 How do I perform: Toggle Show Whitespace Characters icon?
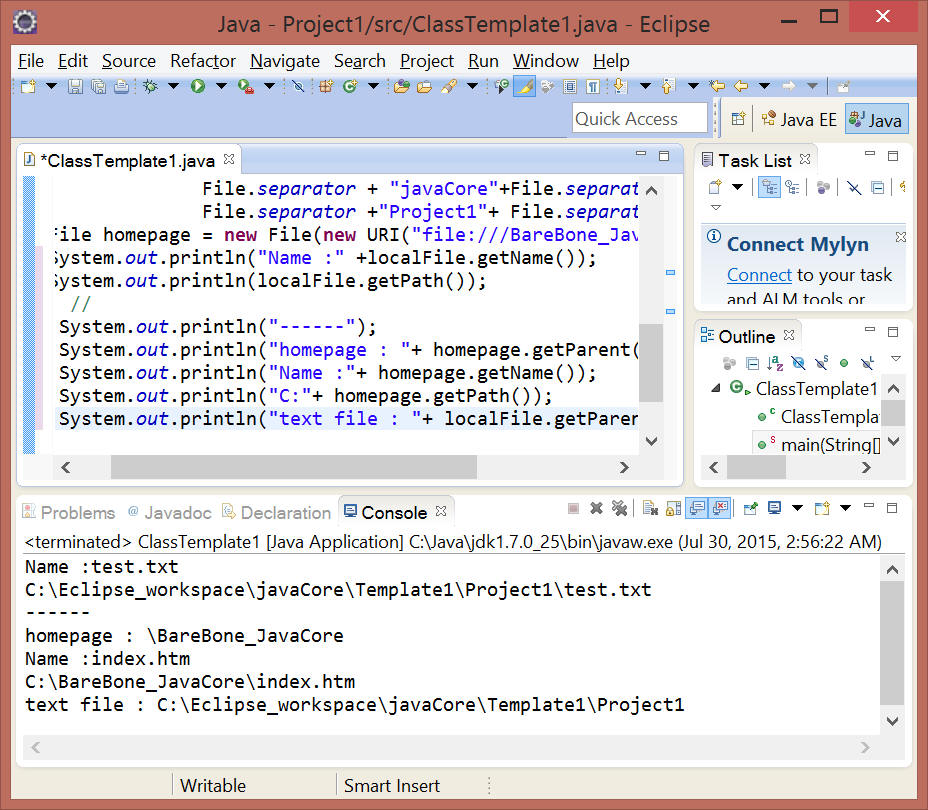tap(592, 86)
